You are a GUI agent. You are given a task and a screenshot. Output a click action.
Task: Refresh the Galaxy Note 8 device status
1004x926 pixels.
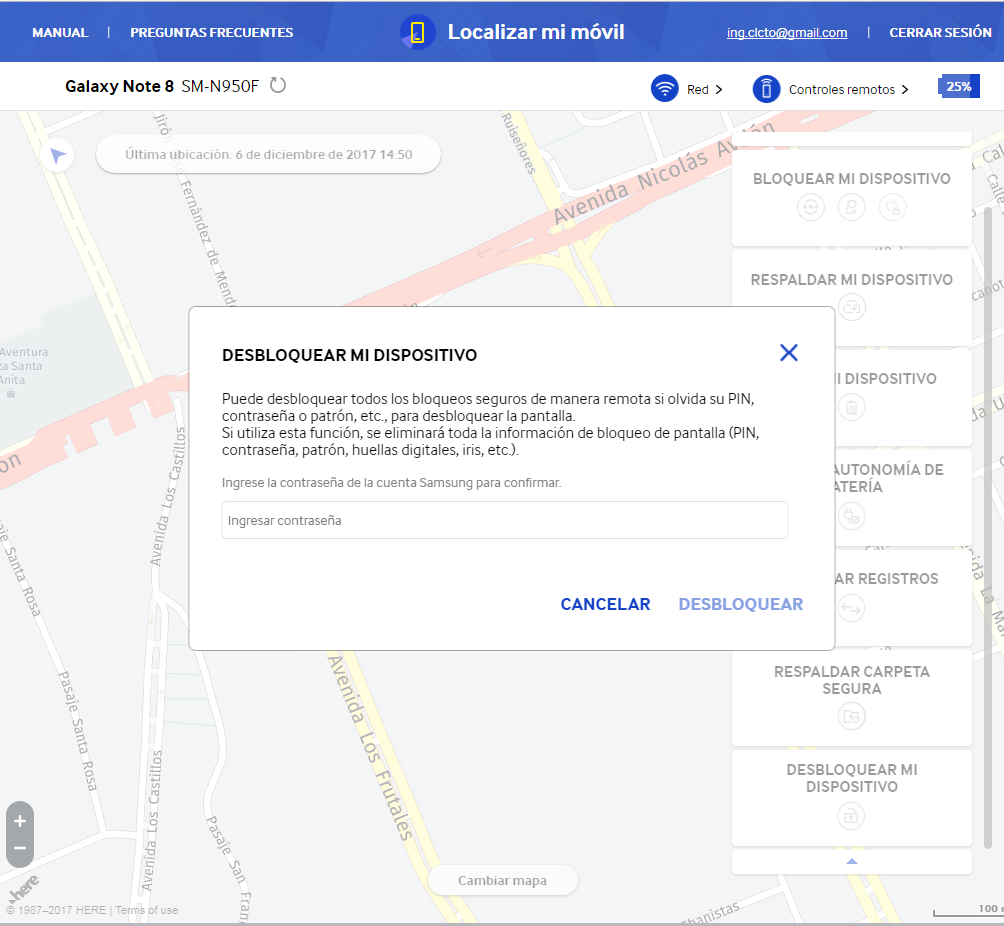point(277,85)
